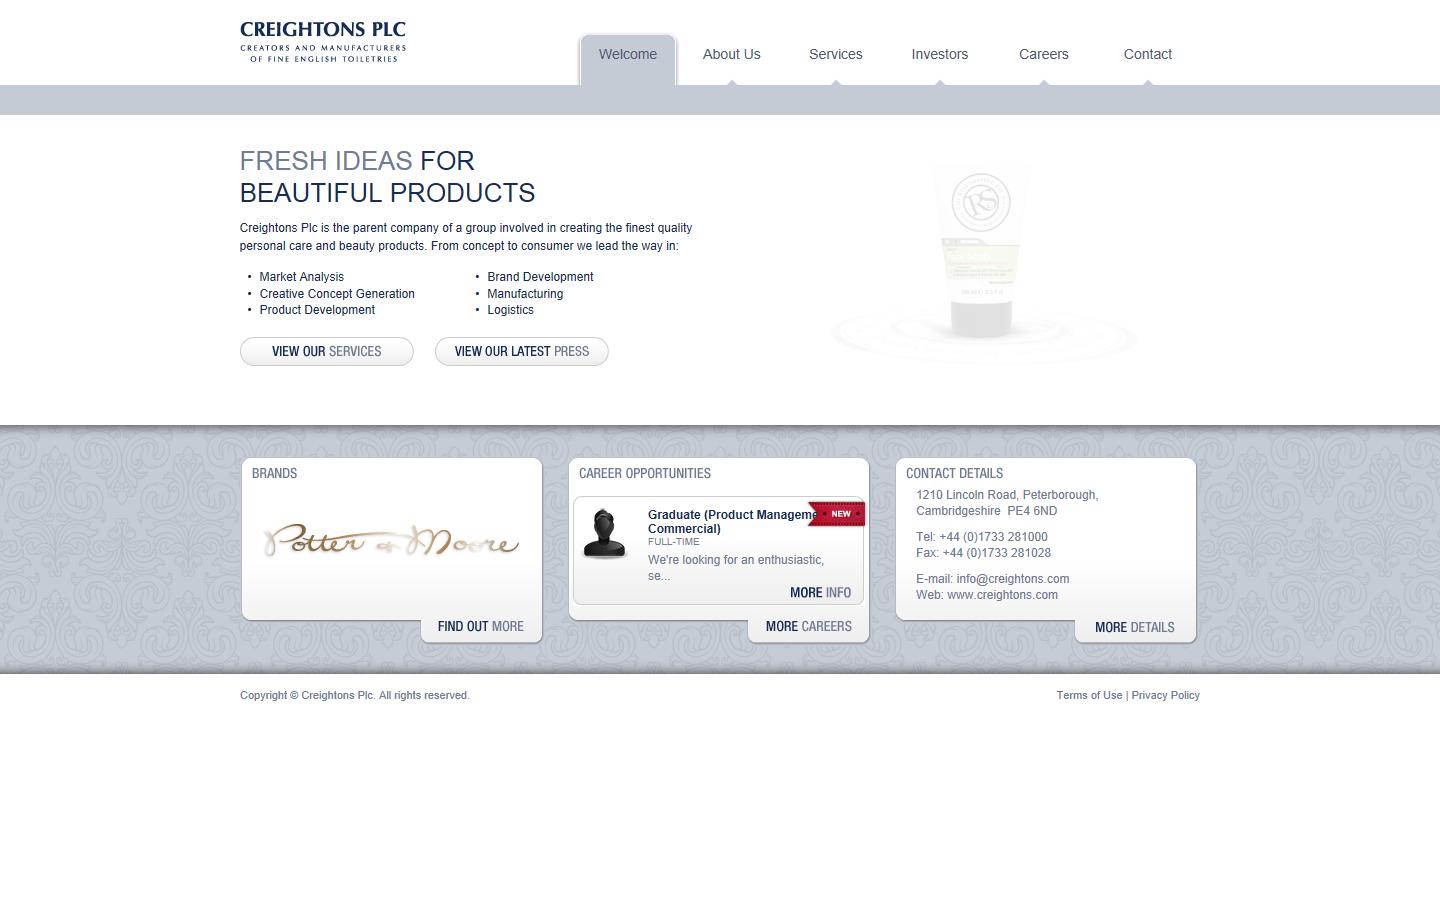Click the candidate silhouette avatar icon
Image resolution: width=1440 pixels, height=900 pixels.
click(x=606, y=533)
